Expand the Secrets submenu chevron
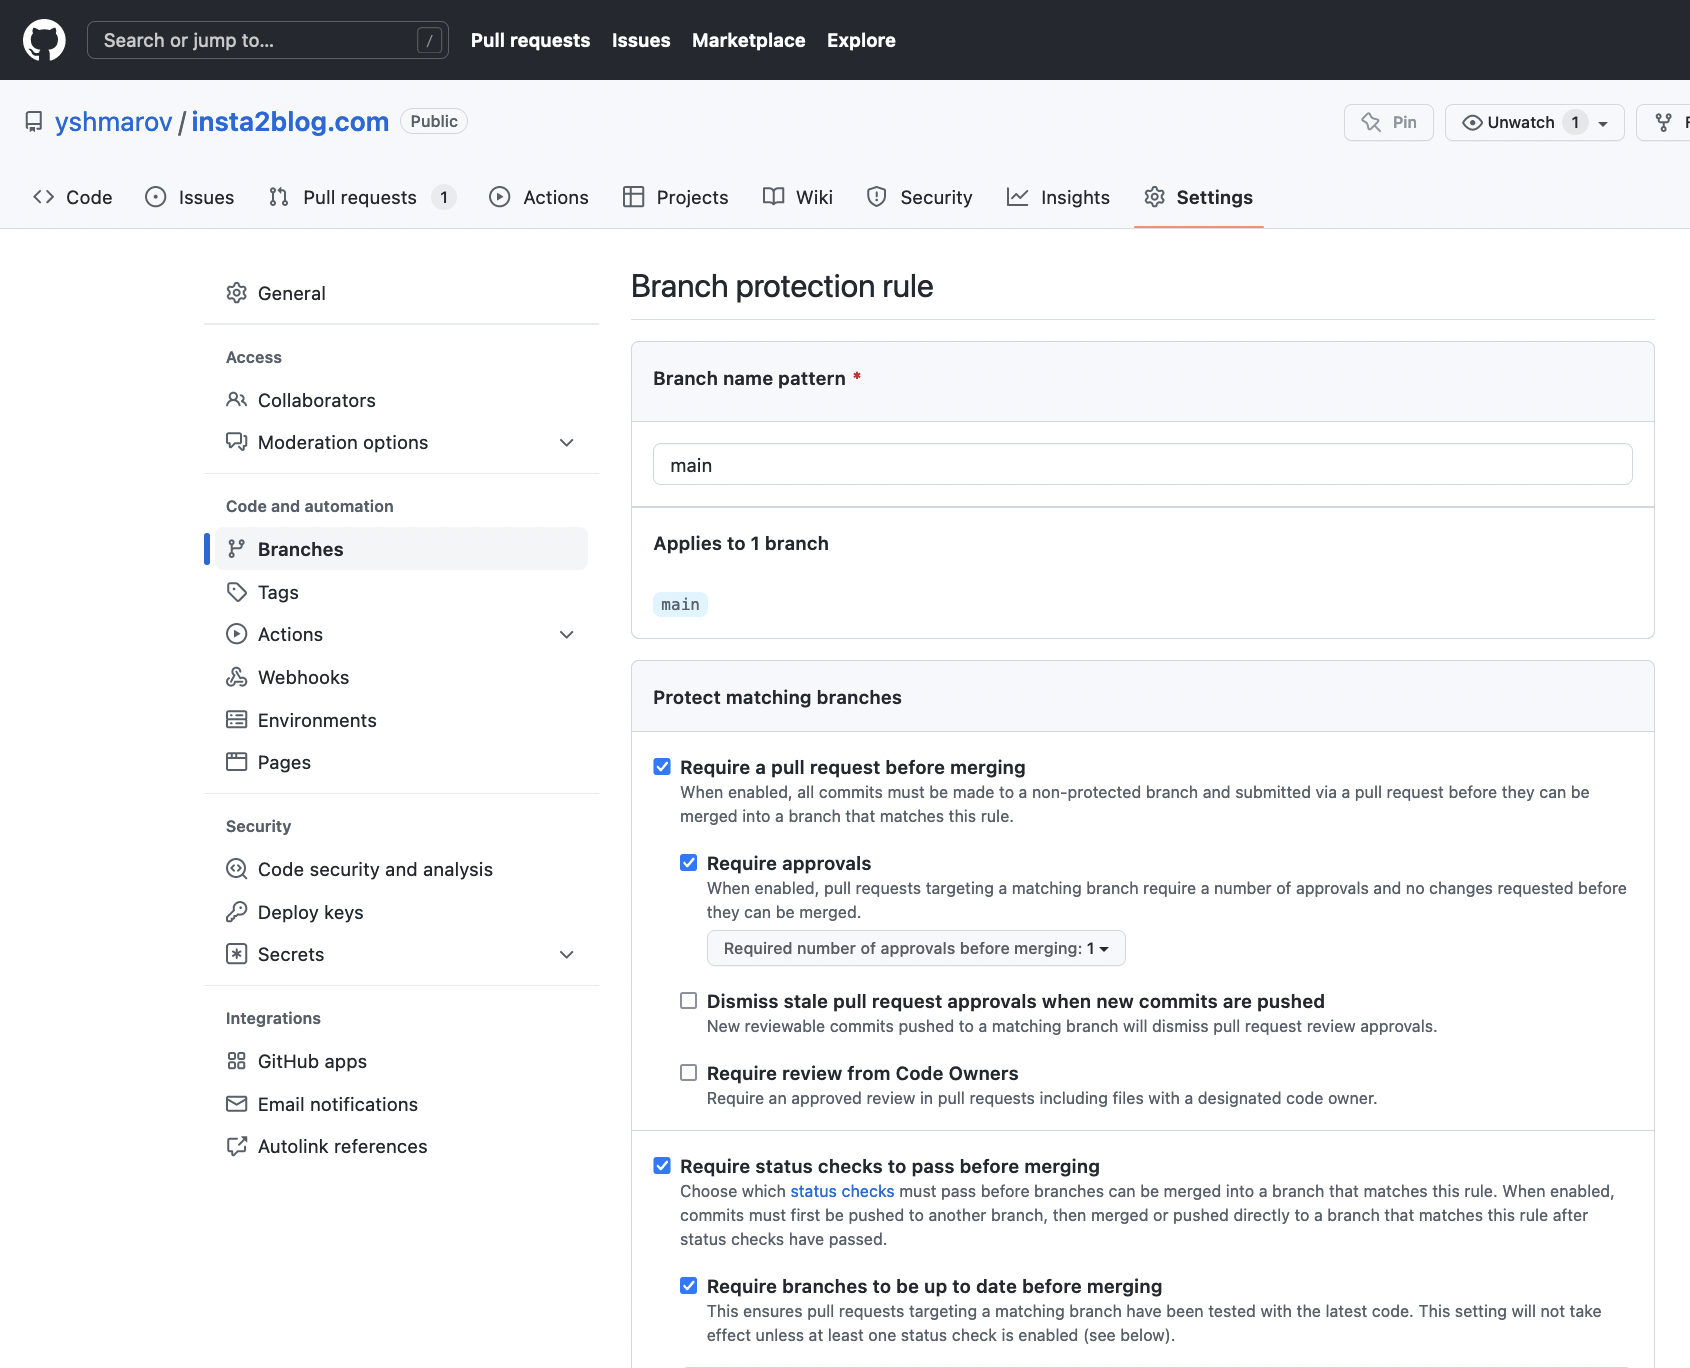 pos(567,954)
